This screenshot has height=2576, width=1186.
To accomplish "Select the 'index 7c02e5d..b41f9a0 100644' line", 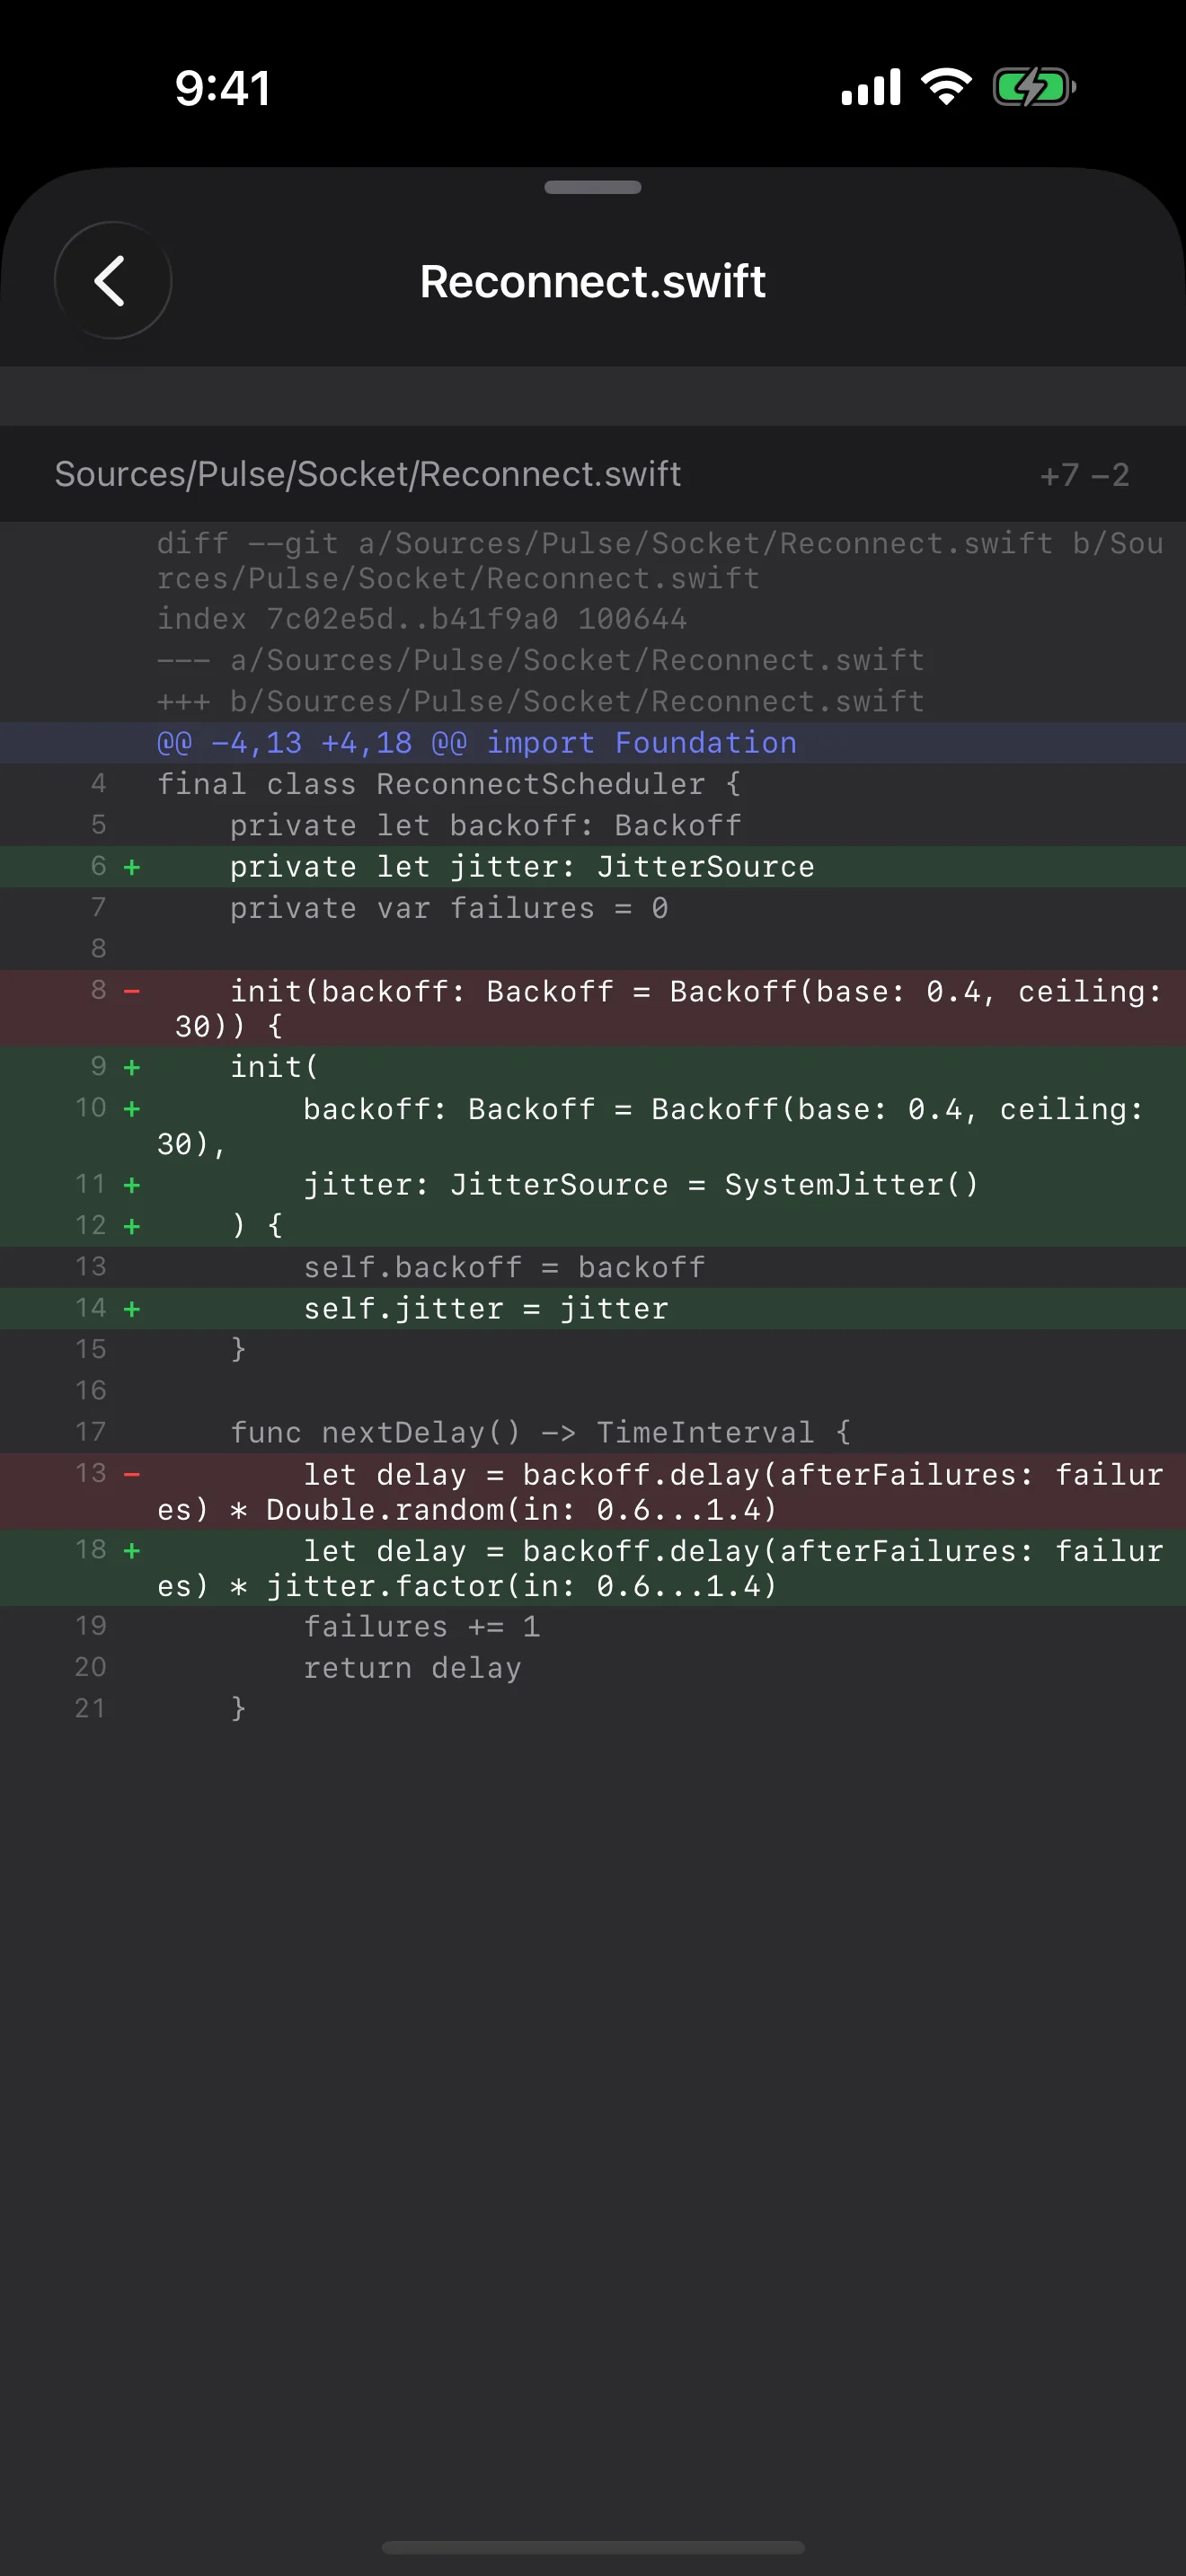I will (593, 619).
